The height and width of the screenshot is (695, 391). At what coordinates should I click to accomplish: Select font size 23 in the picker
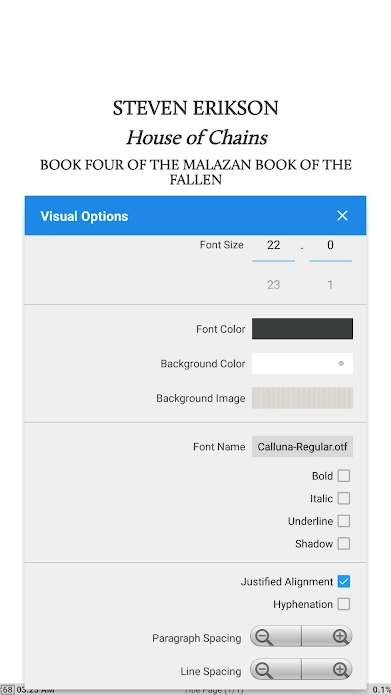(274, 285)
